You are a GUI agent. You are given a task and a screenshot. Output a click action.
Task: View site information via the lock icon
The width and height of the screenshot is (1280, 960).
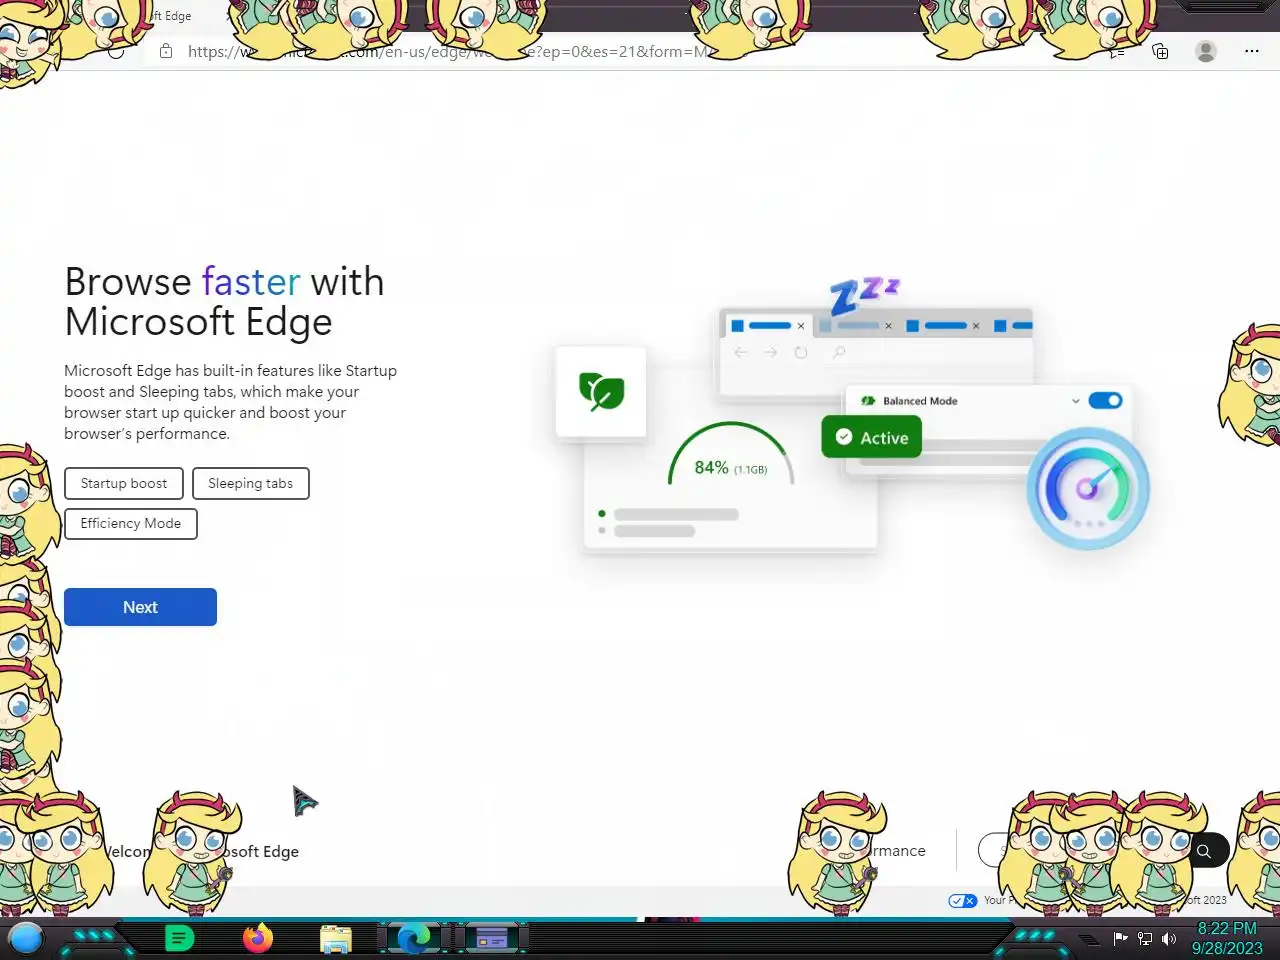(166, 51)
